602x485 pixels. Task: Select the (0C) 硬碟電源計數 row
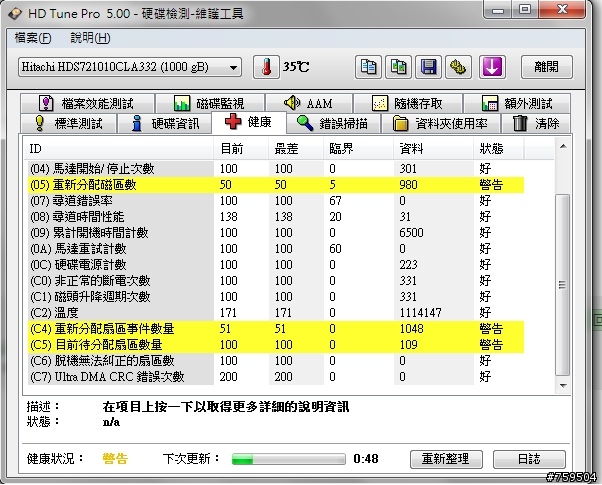(275, 265)
